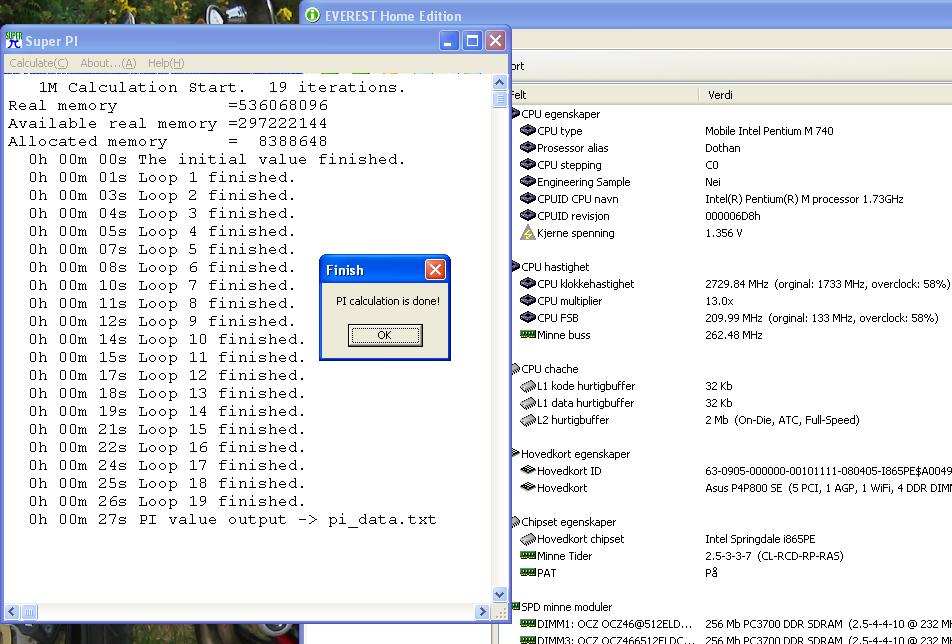
Task: Click the 000006D8h CPUID revision value
Action: click(x=732, y=215)
